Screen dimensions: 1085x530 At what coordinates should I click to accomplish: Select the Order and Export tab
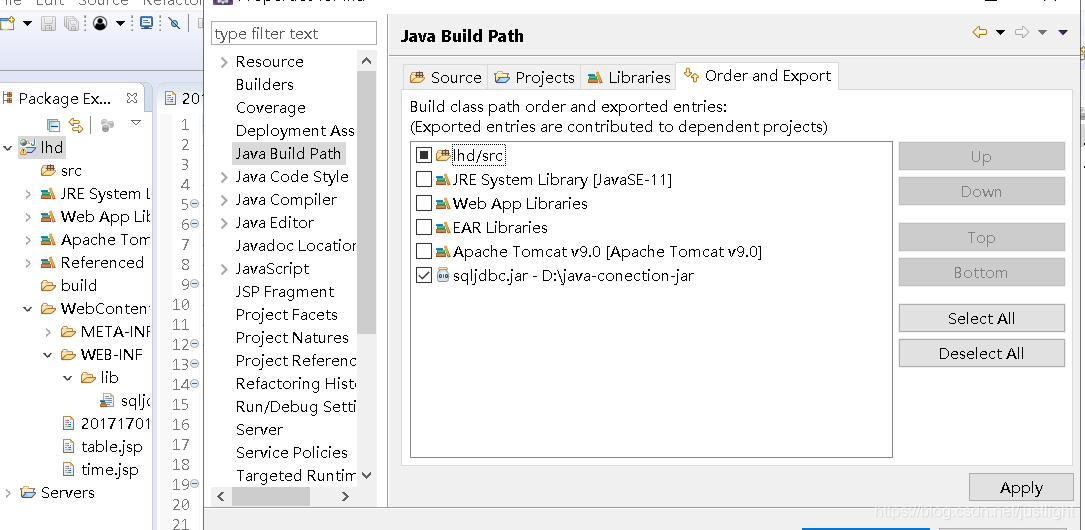(757, 75)
